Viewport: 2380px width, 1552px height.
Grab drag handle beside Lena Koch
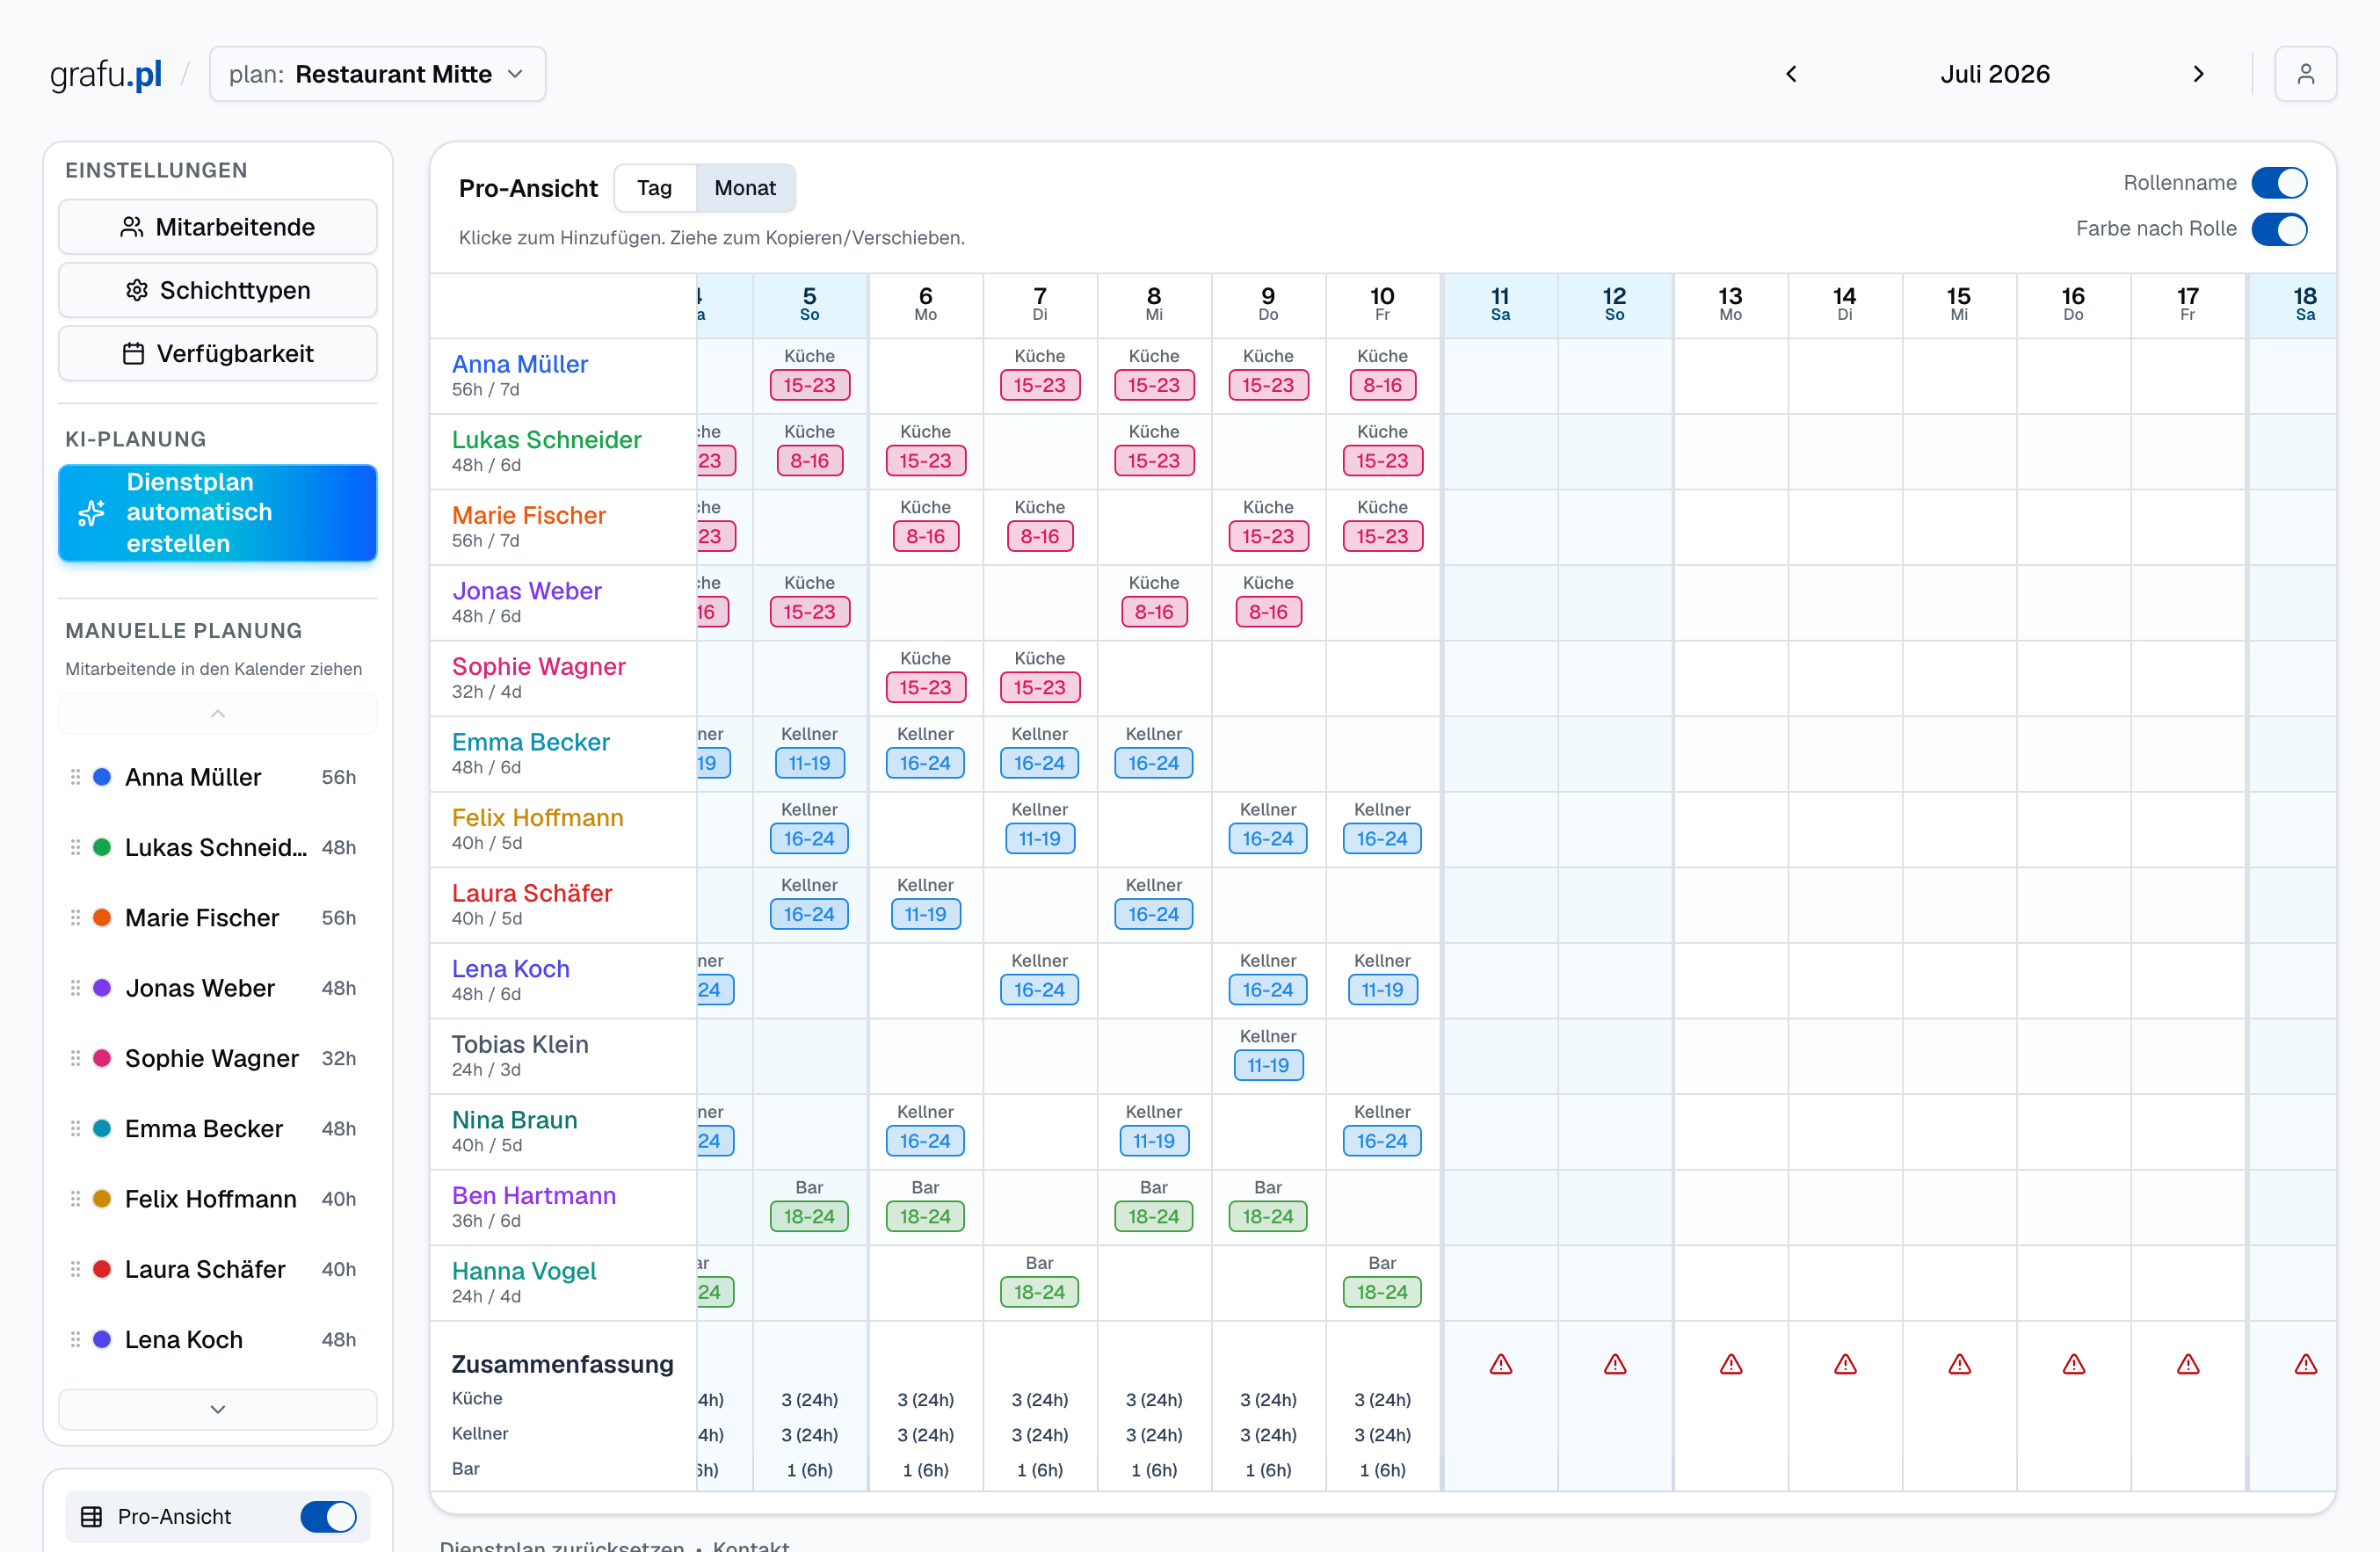click(75, 1340)
